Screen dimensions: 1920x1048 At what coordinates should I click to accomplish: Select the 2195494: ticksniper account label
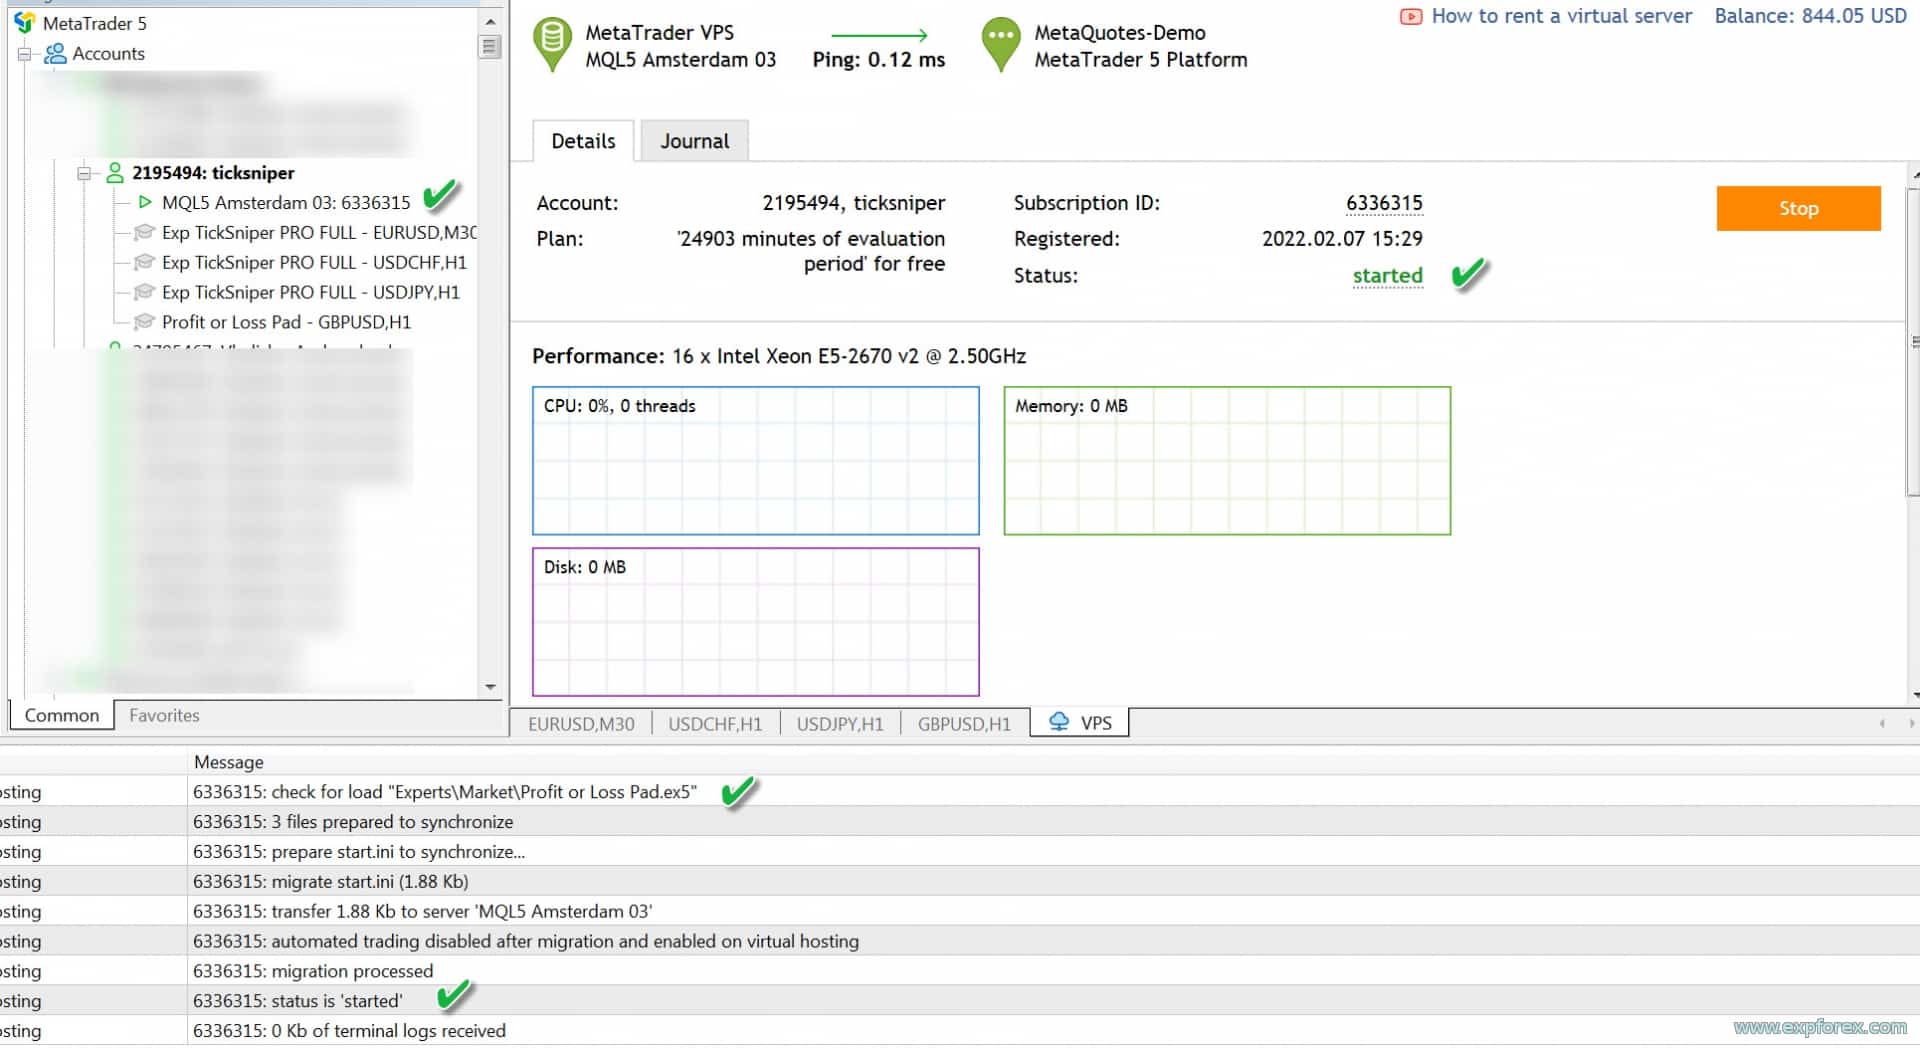[213, 172]
